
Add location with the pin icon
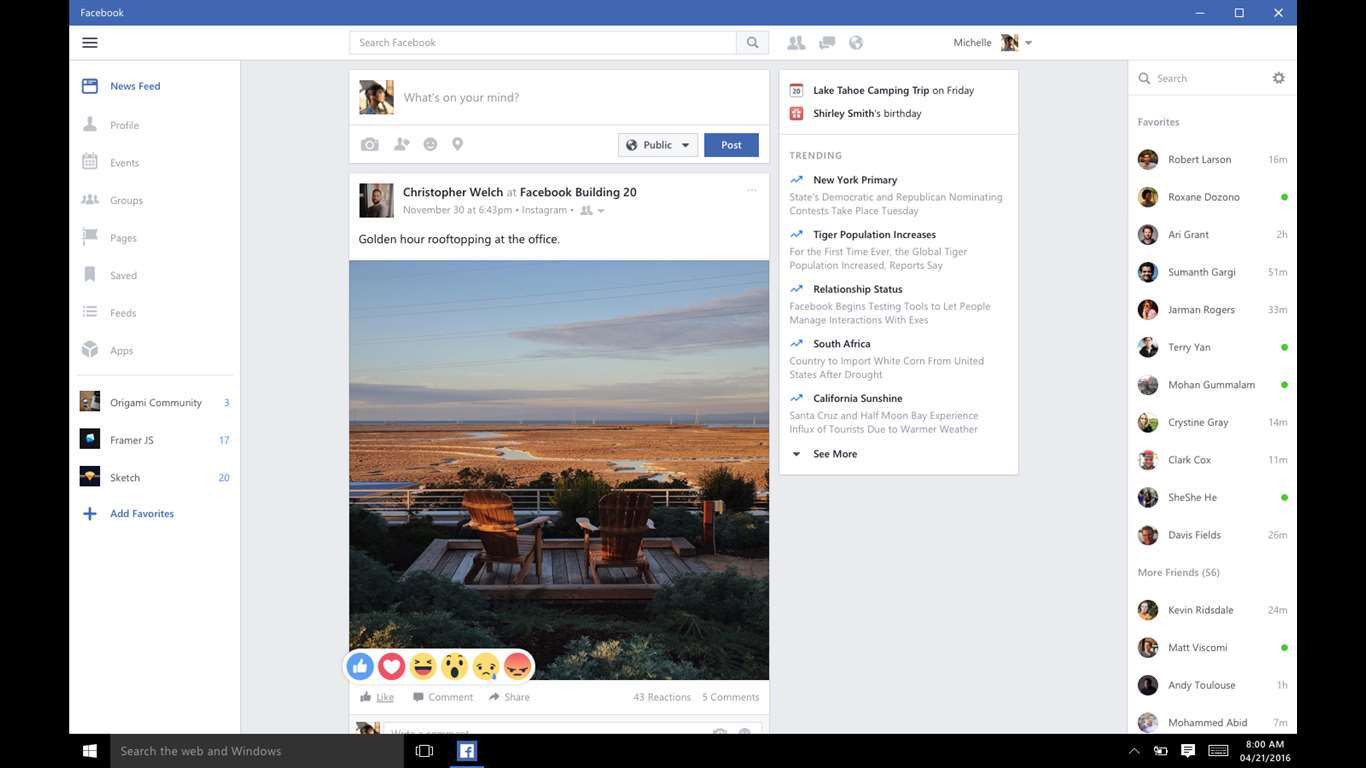coord(457,145)
